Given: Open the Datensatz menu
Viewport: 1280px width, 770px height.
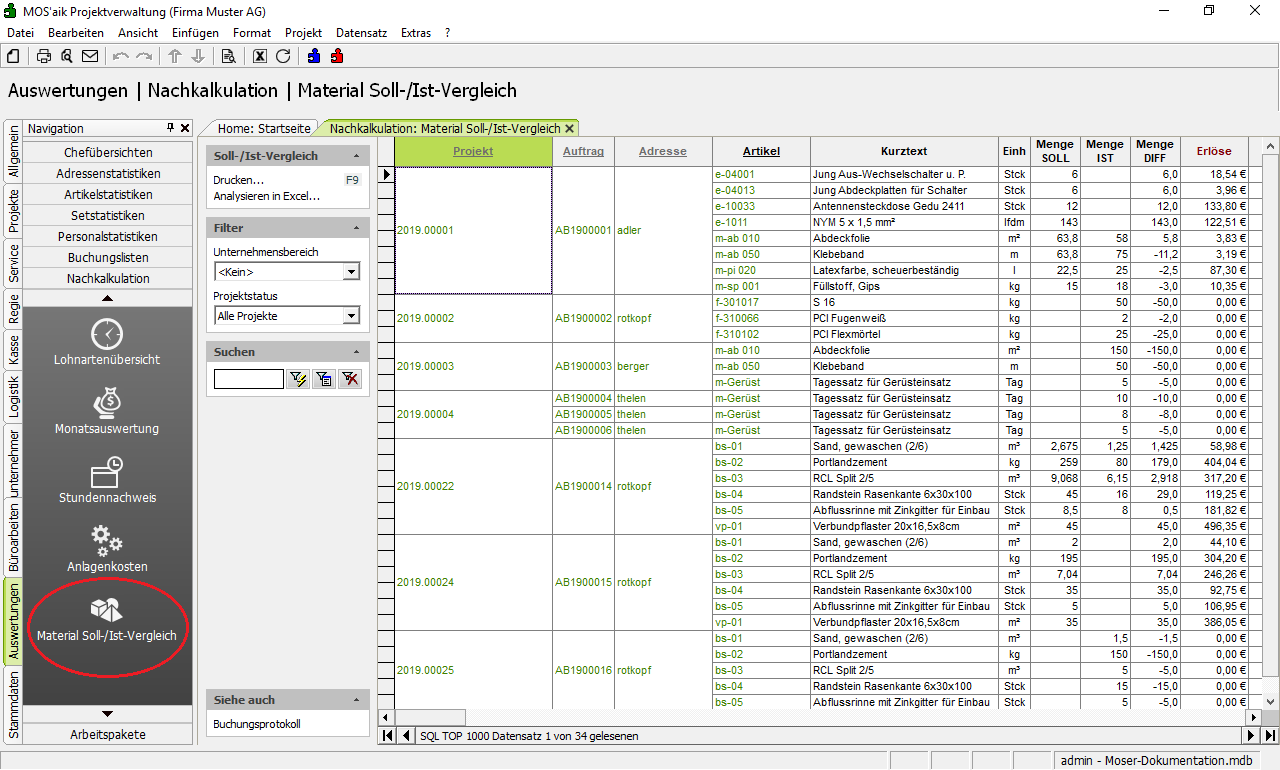Looking at the screenshot, I should coord(361,33).
